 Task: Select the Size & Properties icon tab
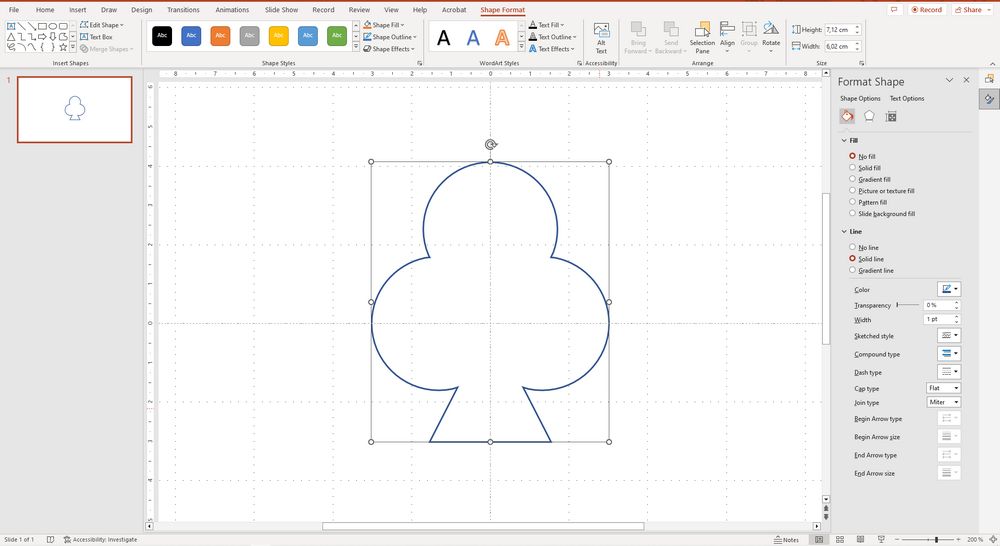[x=891, y=116]
